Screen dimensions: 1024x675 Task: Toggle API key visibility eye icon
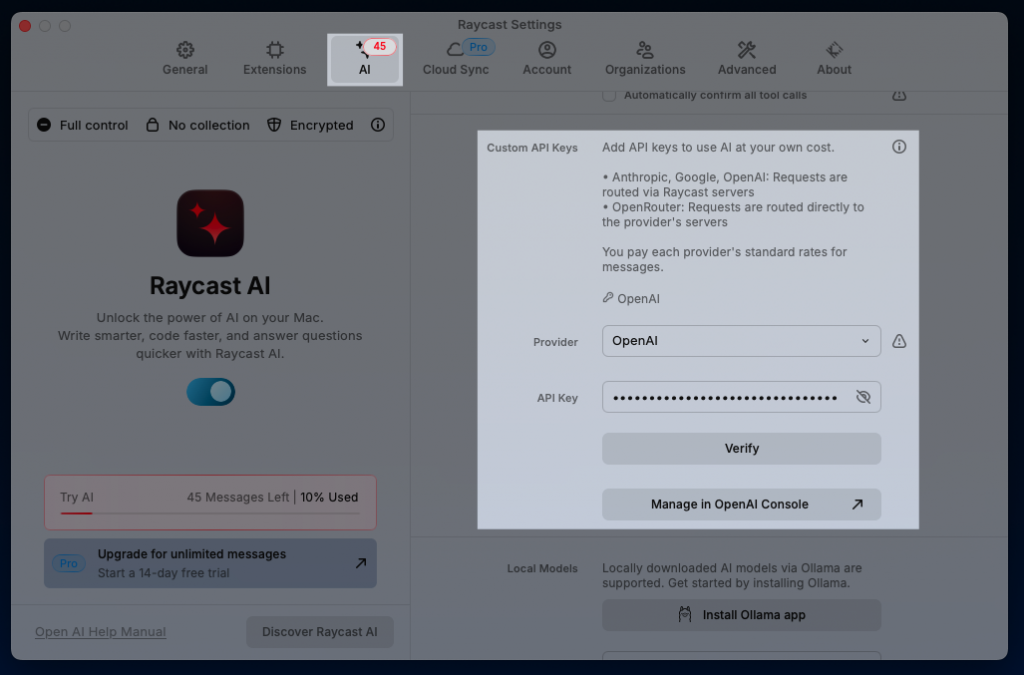pyautogui.click(x=863, y=397)
